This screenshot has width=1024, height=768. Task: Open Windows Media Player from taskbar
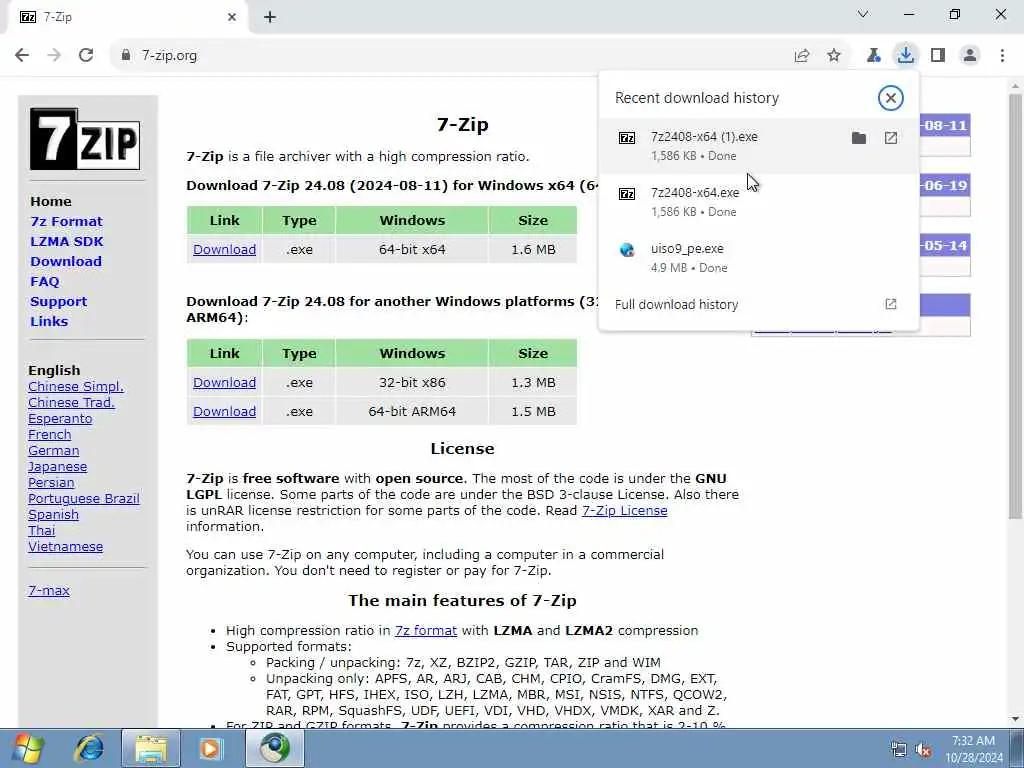click(x=210, y=748)
